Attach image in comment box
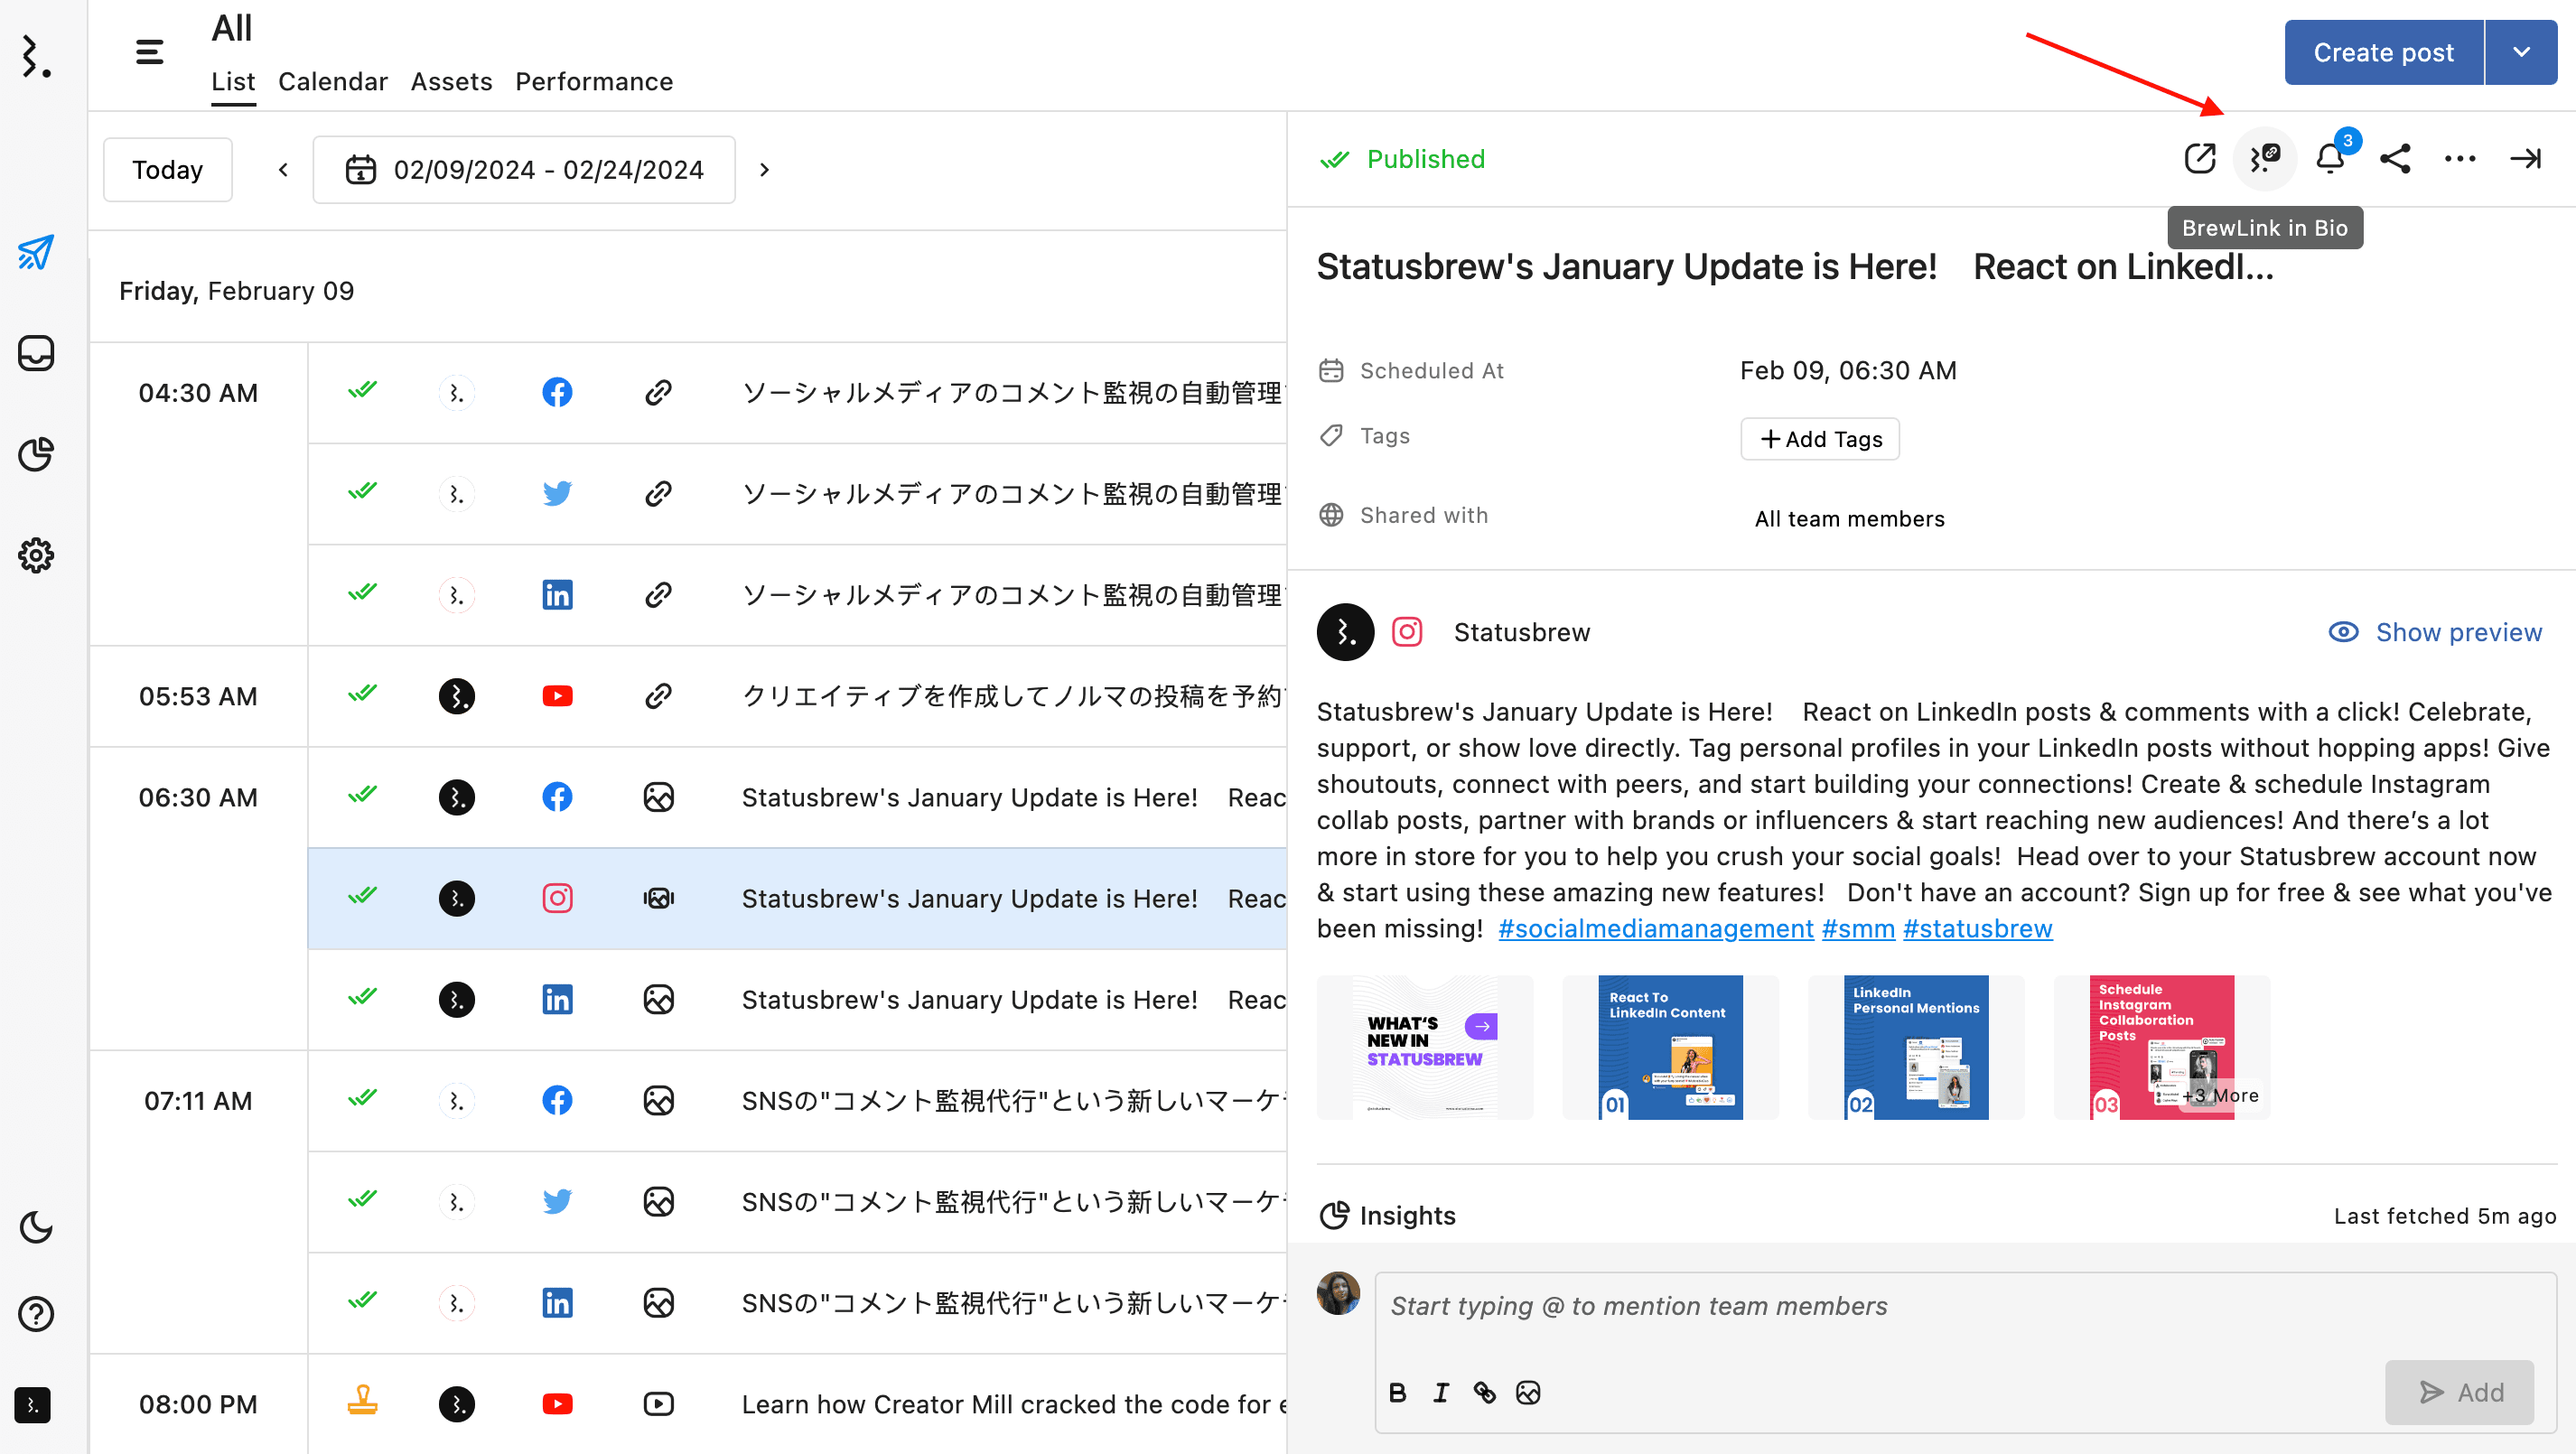Image resolution: width=2576 pixels, height=1454 pixels. click(x=1528, y=1392)
